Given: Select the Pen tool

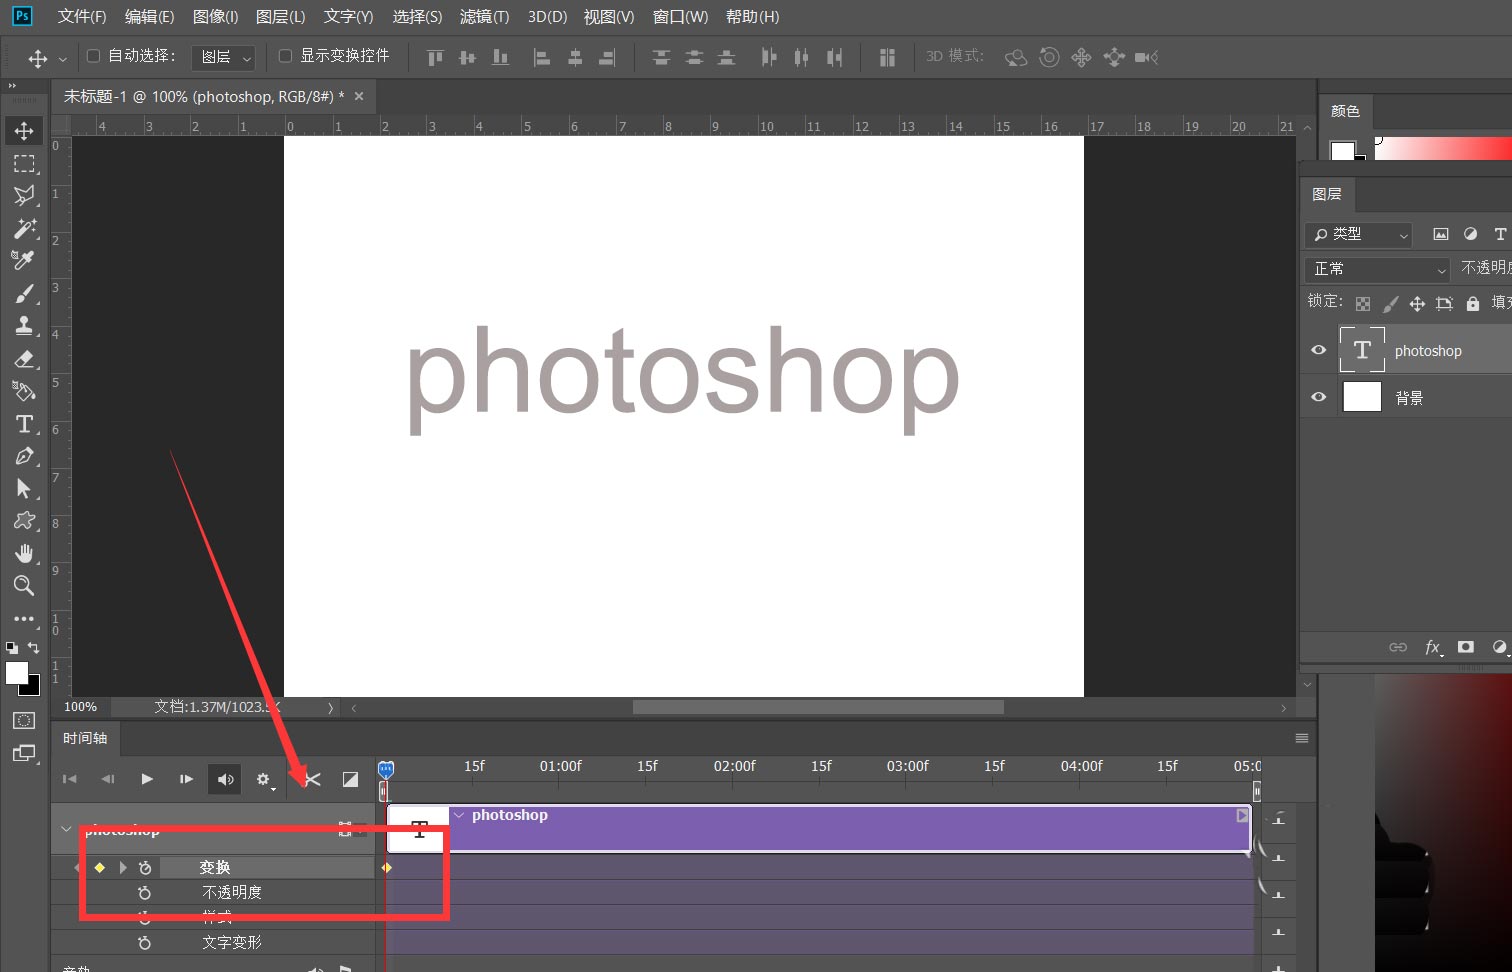Looking at the screenshot, I should (x=24, y=456).
